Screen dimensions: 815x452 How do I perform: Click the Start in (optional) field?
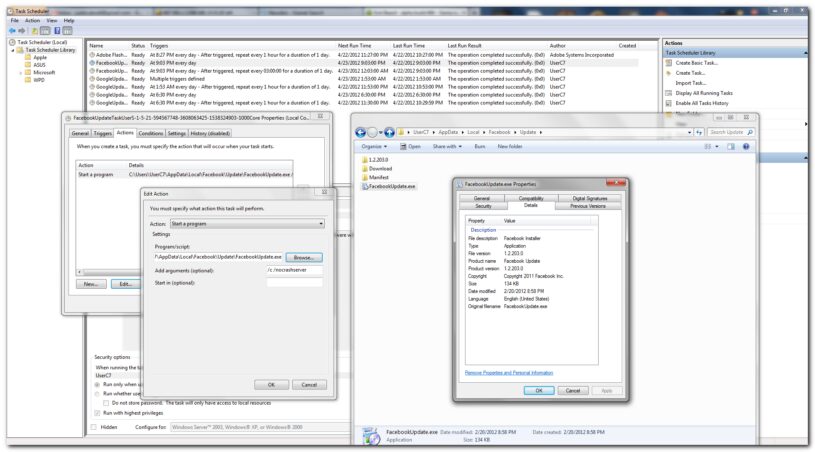(x=295, y=283)
